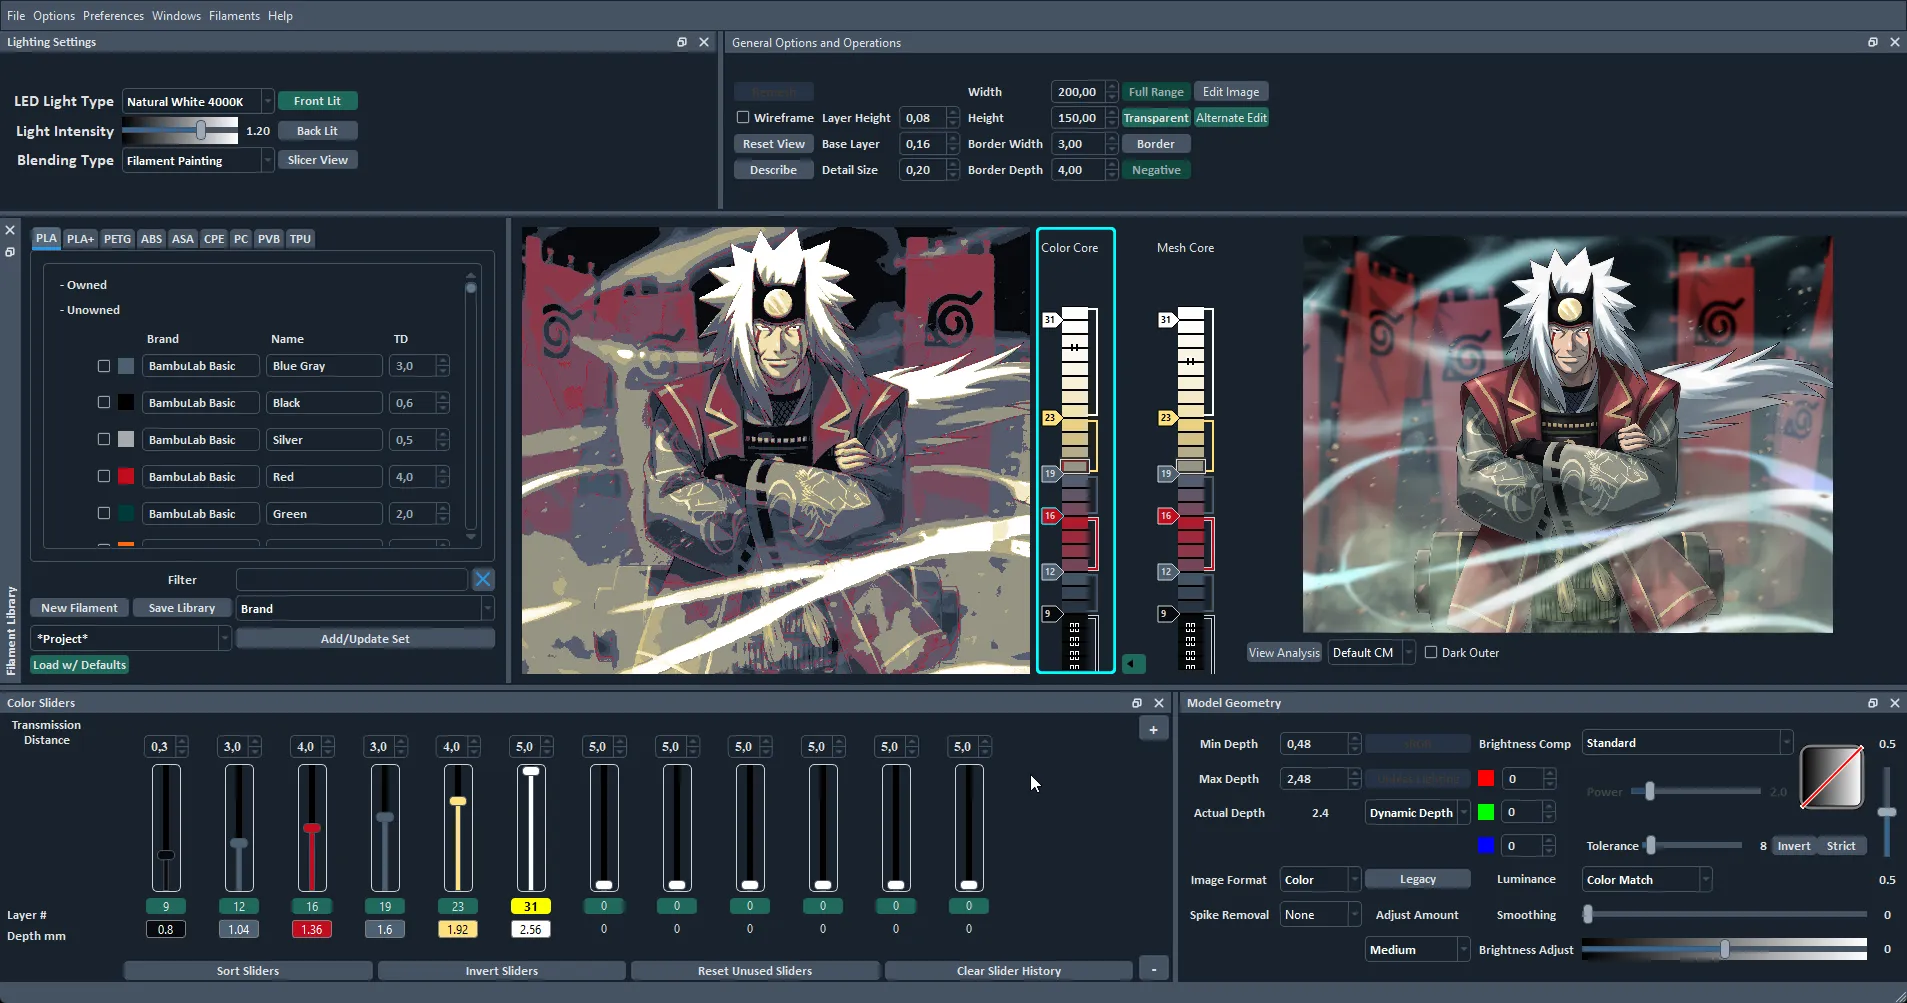This screenshot has height=1003, width=1907.
Task: Click the Width value field
Action: [1078, 92]
